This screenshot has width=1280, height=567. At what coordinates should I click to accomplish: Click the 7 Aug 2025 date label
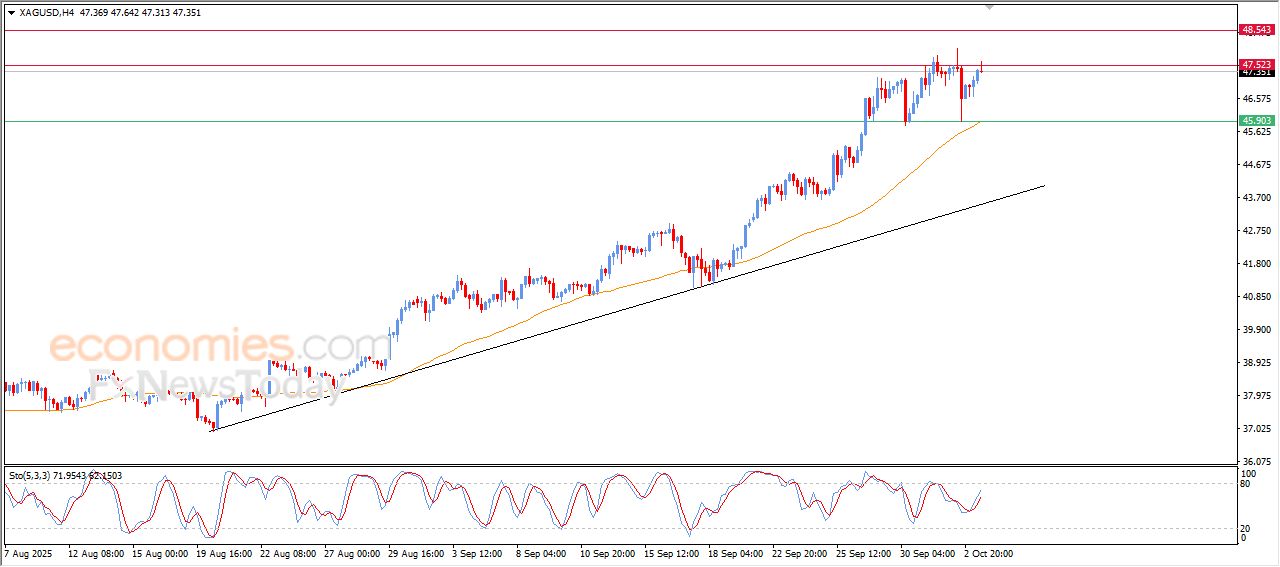tap(30, 552)
